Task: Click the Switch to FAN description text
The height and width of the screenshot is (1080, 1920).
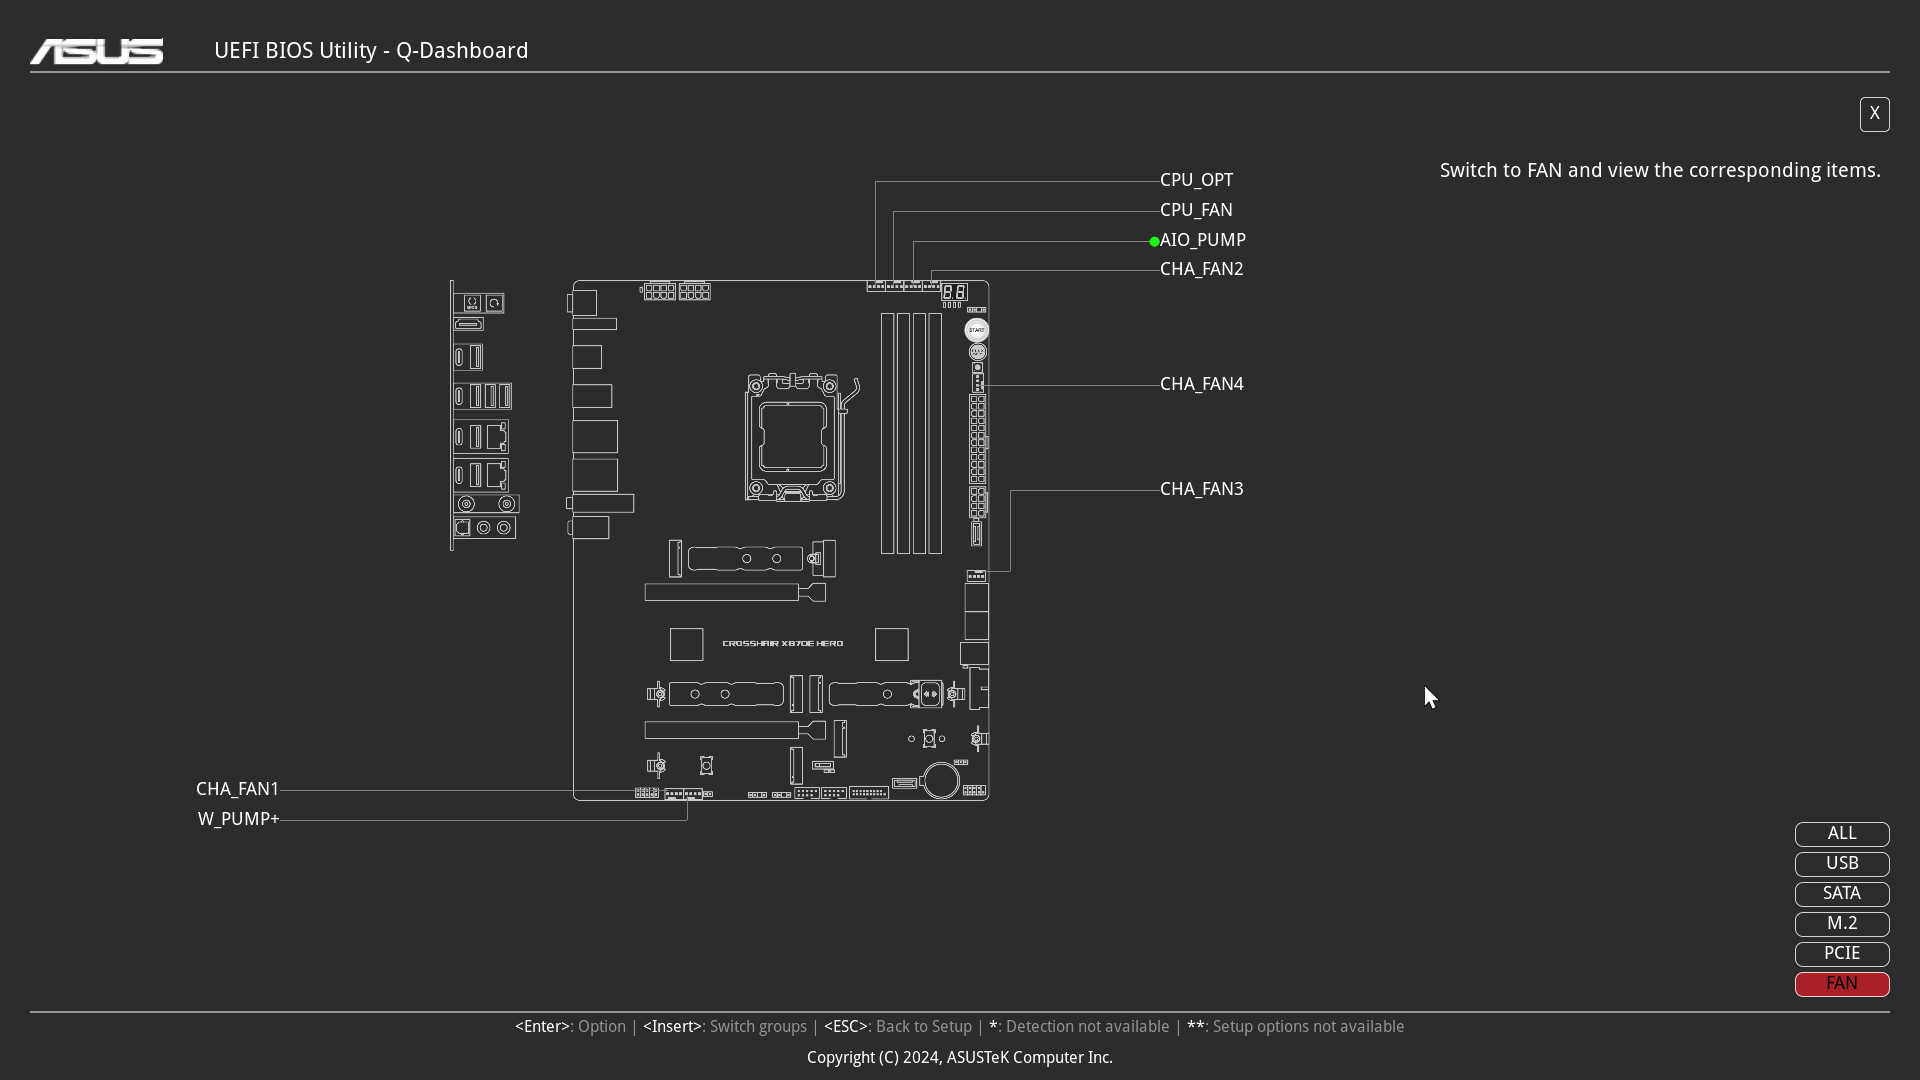Action: (x=1660, y=171)
